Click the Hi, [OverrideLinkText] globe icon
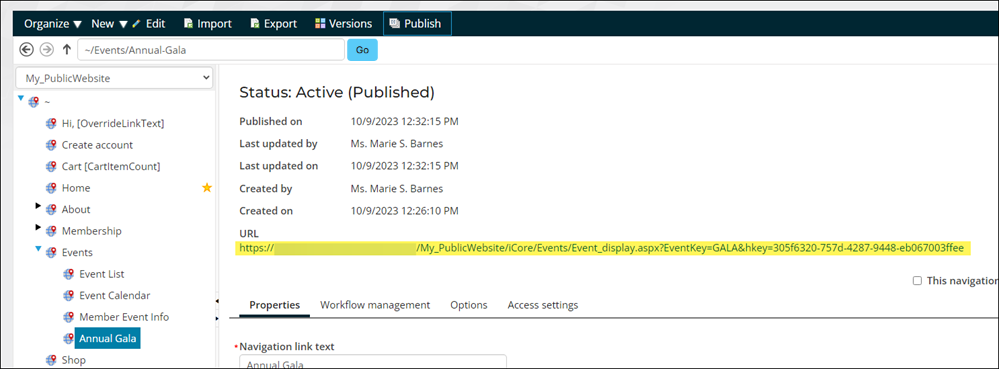 pos(51,124)
